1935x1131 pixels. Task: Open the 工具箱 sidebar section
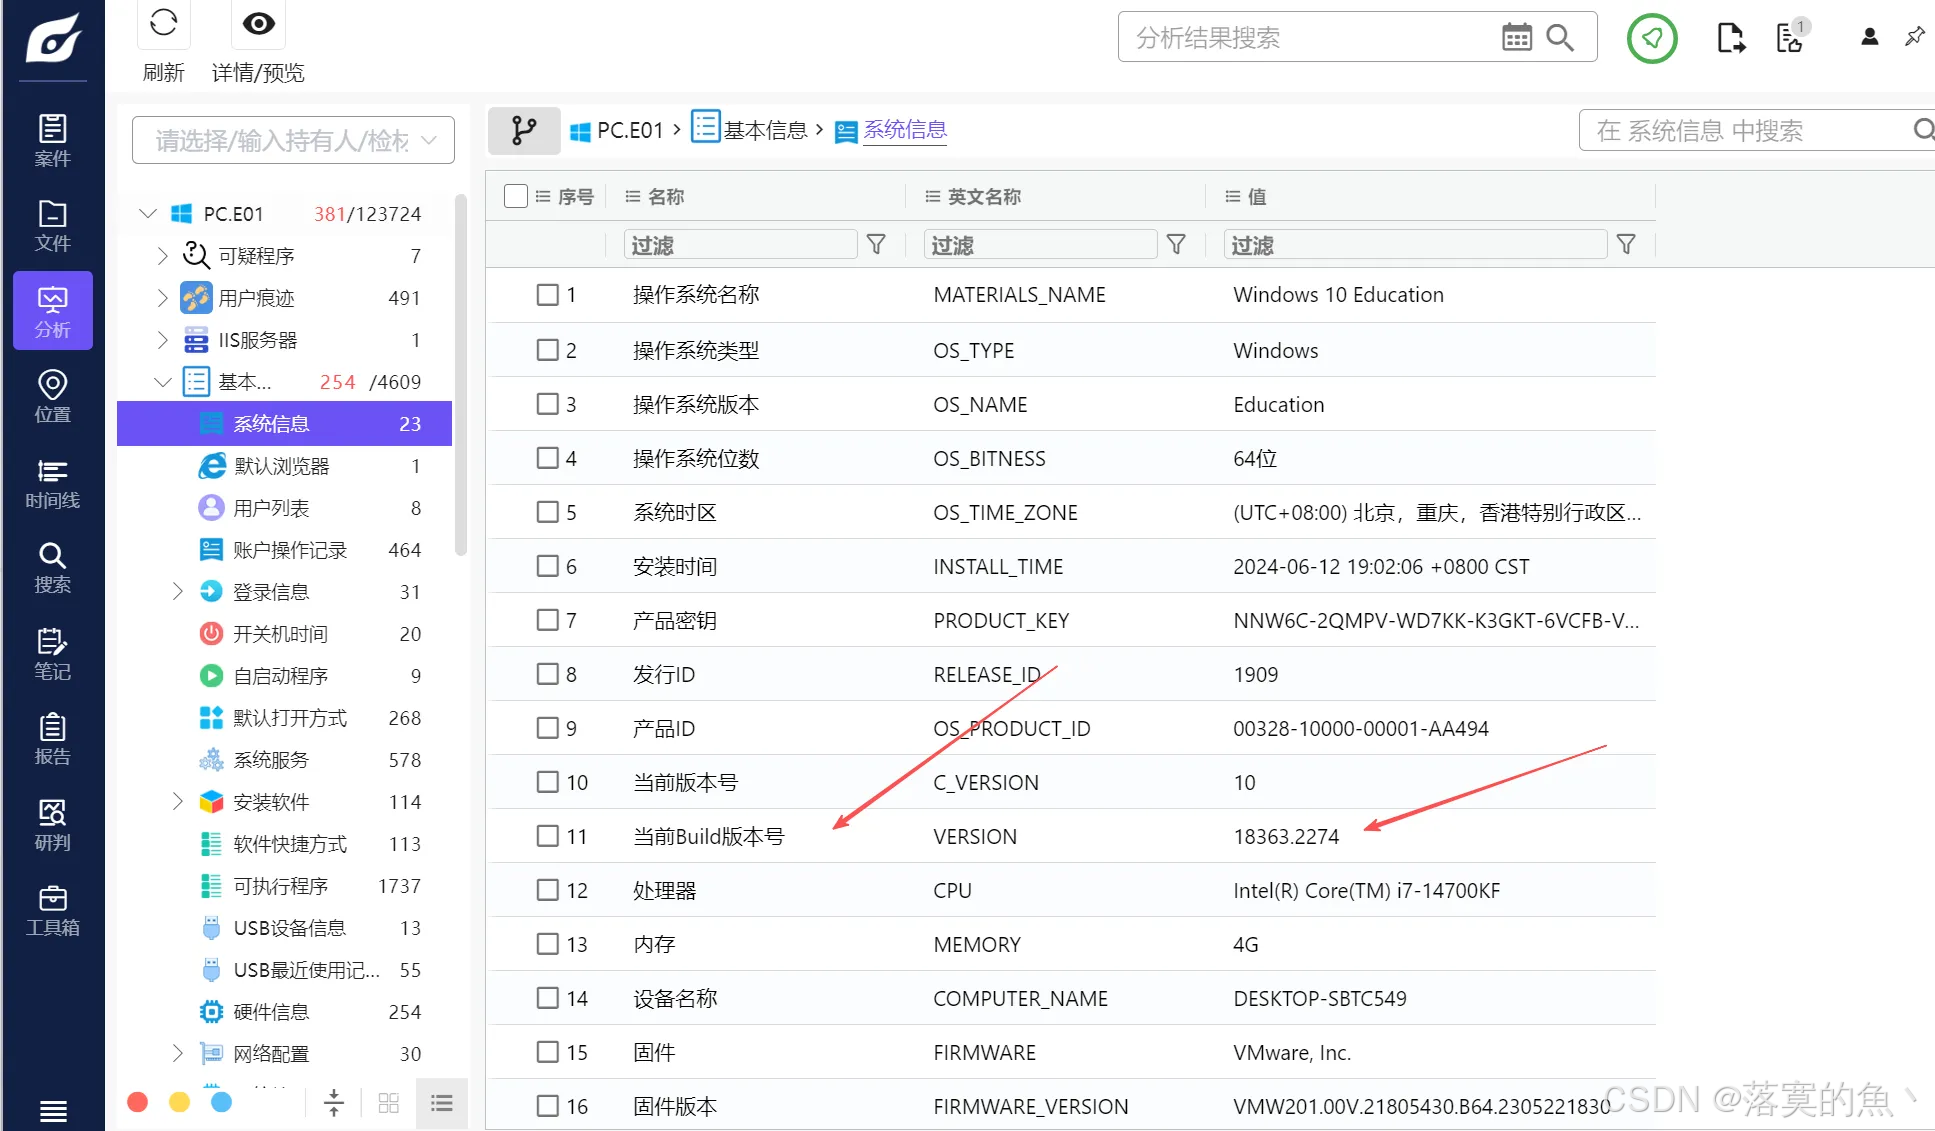(x=53, y=911)
